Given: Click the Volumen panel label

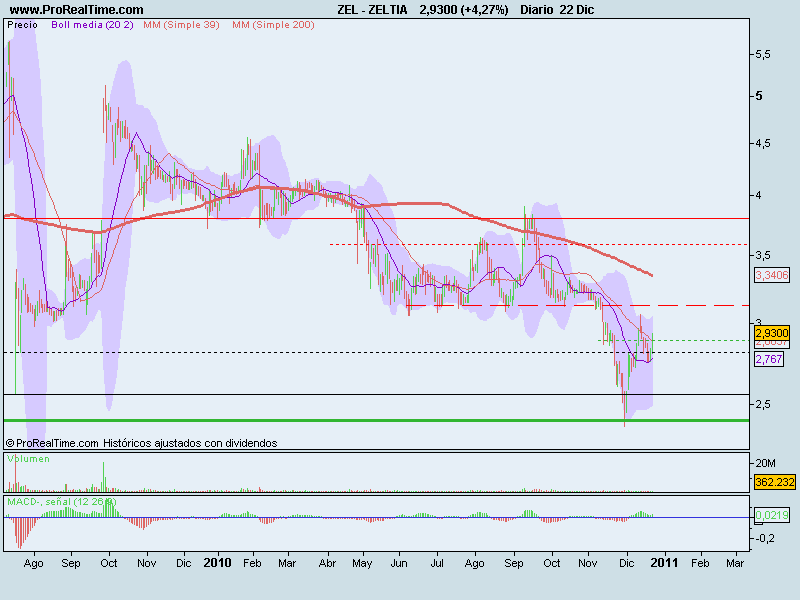Looking at the screenshot, I should click(x=29, y=459).
